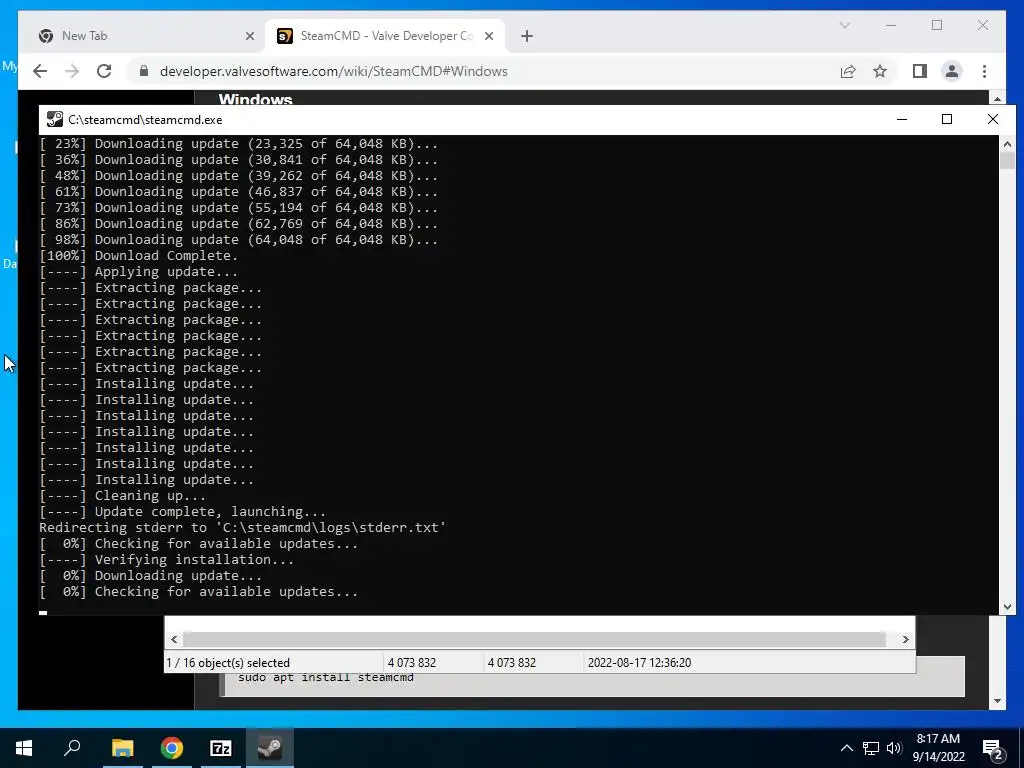
Task: Open 7-Zip from the taskbar
Action: 221,748
